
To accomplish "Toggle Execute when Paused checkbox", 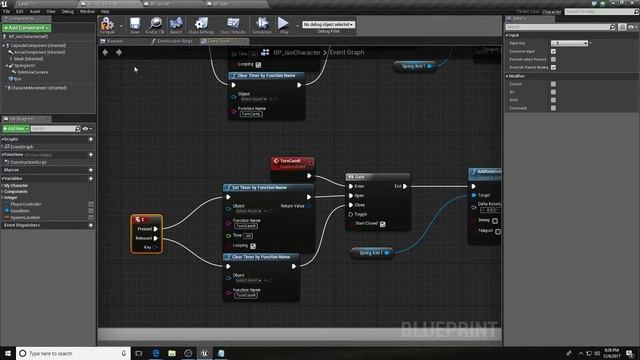I will coord(553,60).
